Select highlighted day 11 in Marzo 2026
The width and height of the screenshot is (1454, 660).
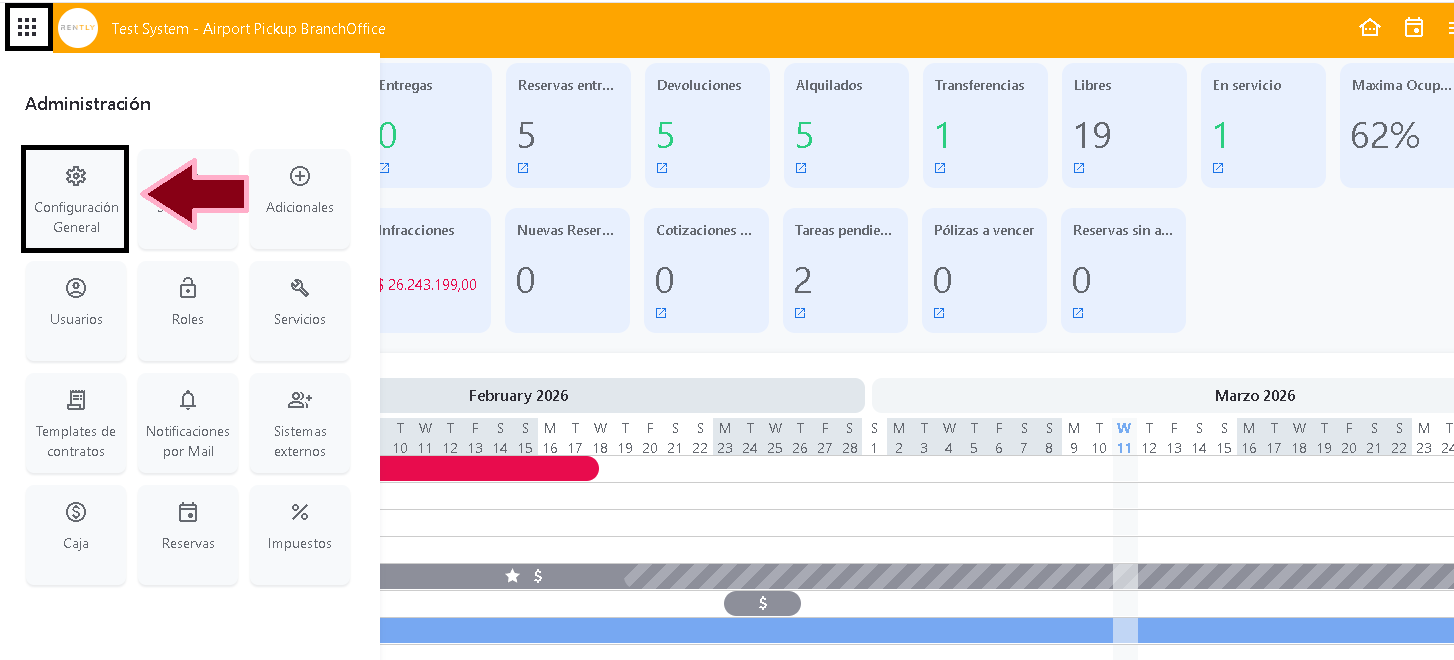click(1124, 448)
